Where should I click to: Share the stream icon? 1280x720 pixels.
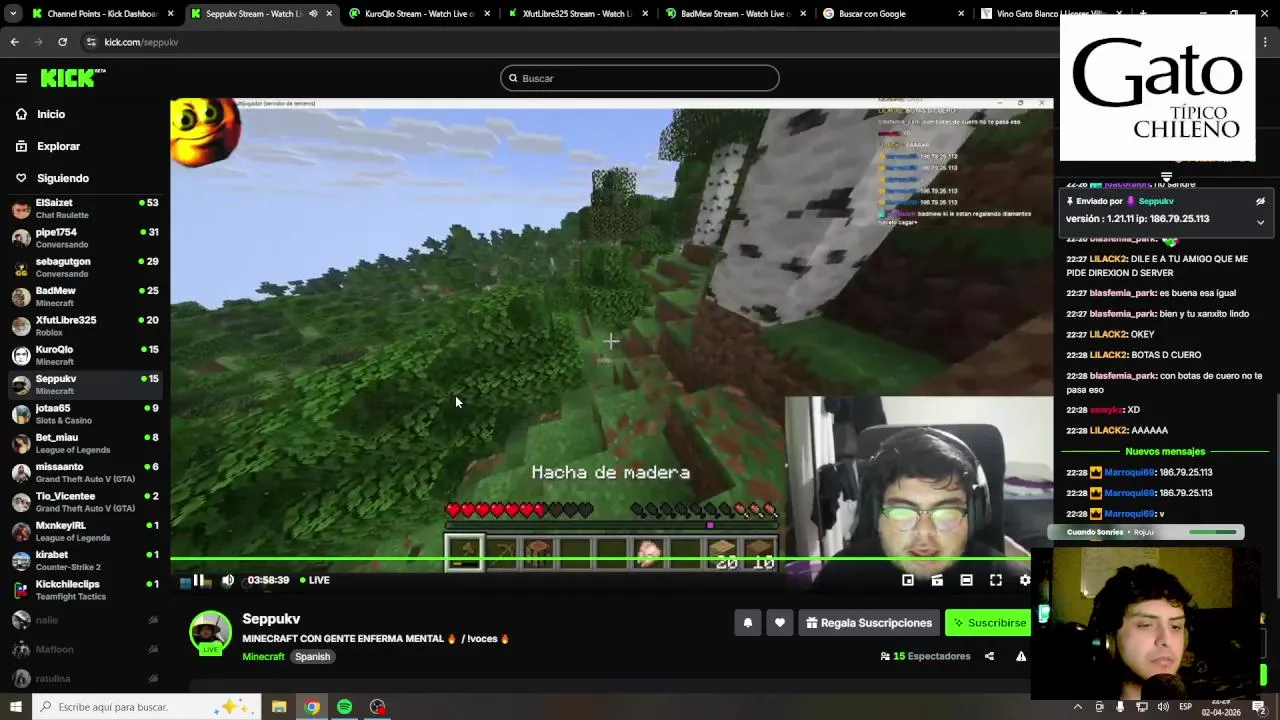pyautogui.click(x=989, y=656)
